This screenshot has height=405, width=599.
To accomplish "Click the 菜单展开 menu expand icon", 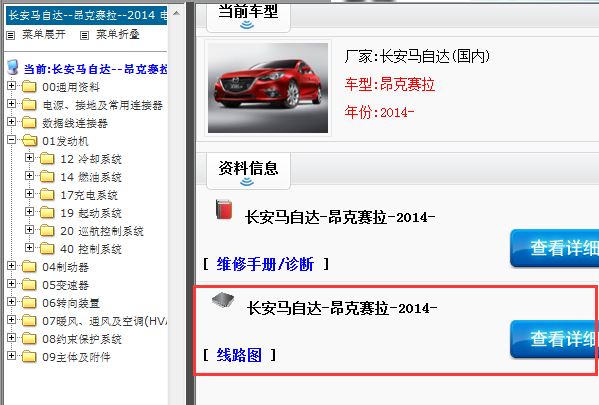I will tap(11, 36).
